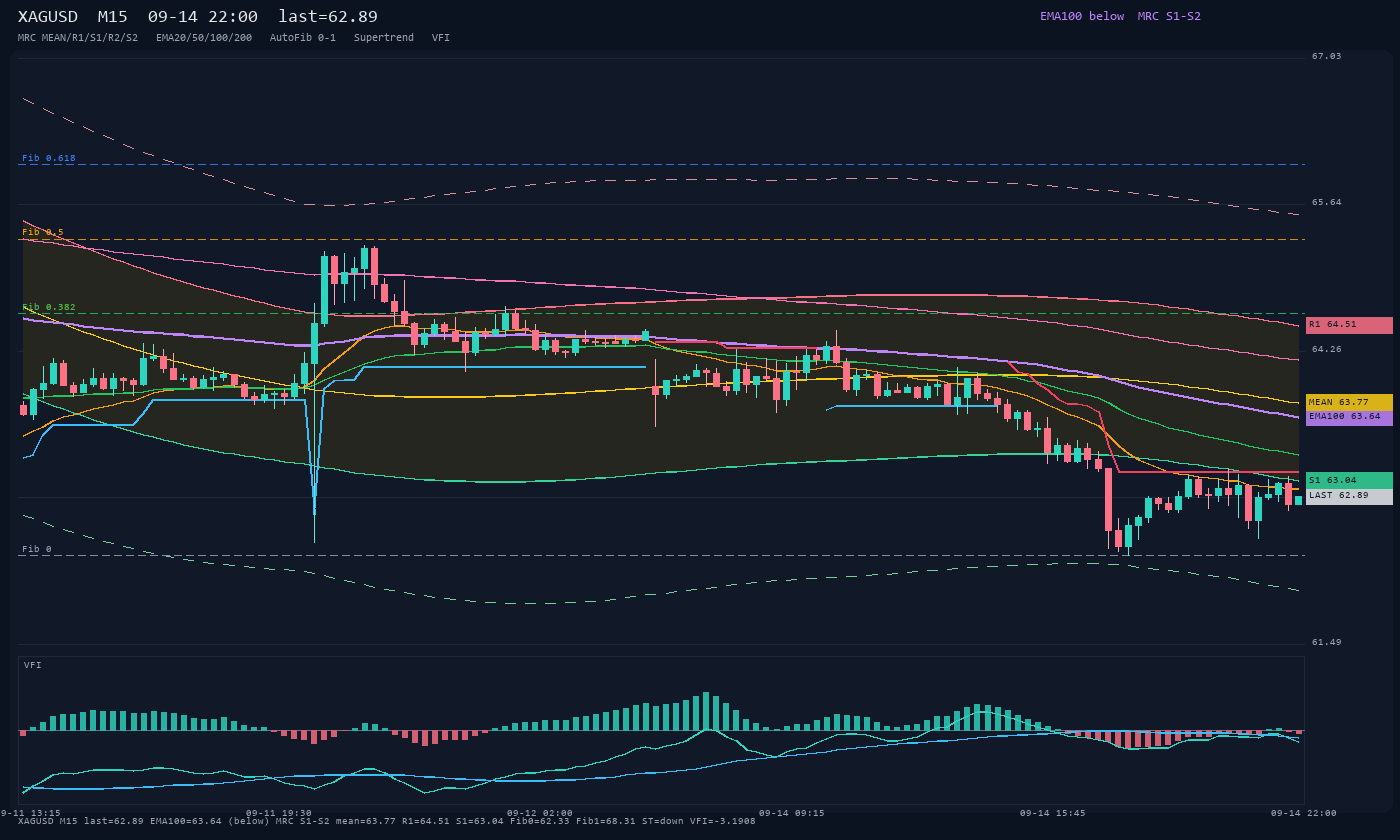Click the 09-11 19:30 time axis label
Screen dimensions: 1400x840
click(279, 813)
